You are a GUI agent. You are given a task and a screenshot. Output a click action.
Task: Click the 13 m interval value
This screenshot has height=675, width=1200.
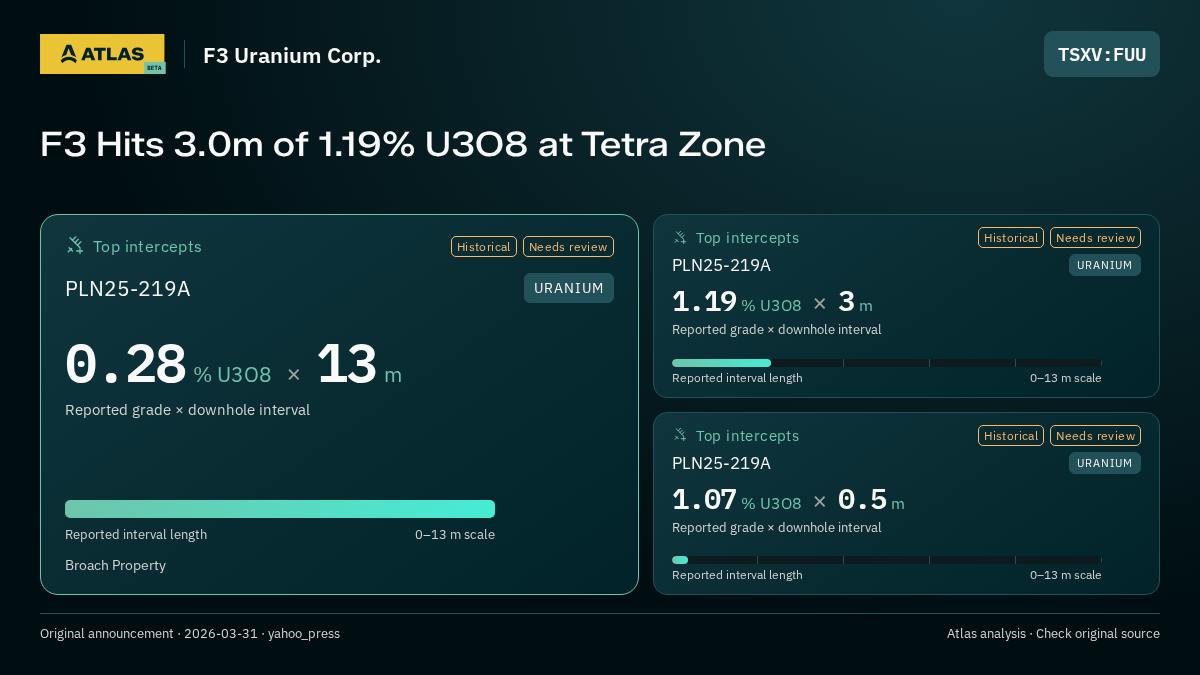point(346,365)
